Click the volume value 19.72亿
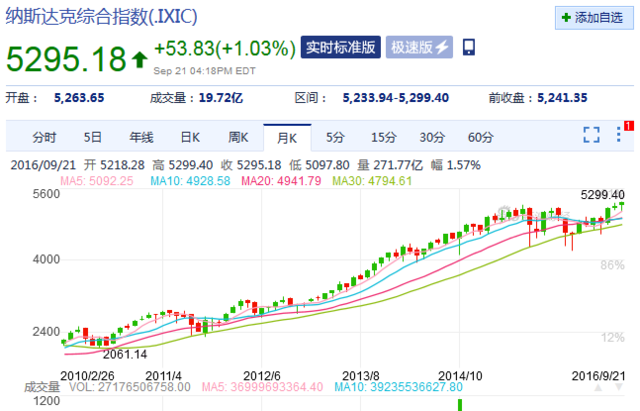This screenshot has height=411, width=640. [x=221, y=98]
